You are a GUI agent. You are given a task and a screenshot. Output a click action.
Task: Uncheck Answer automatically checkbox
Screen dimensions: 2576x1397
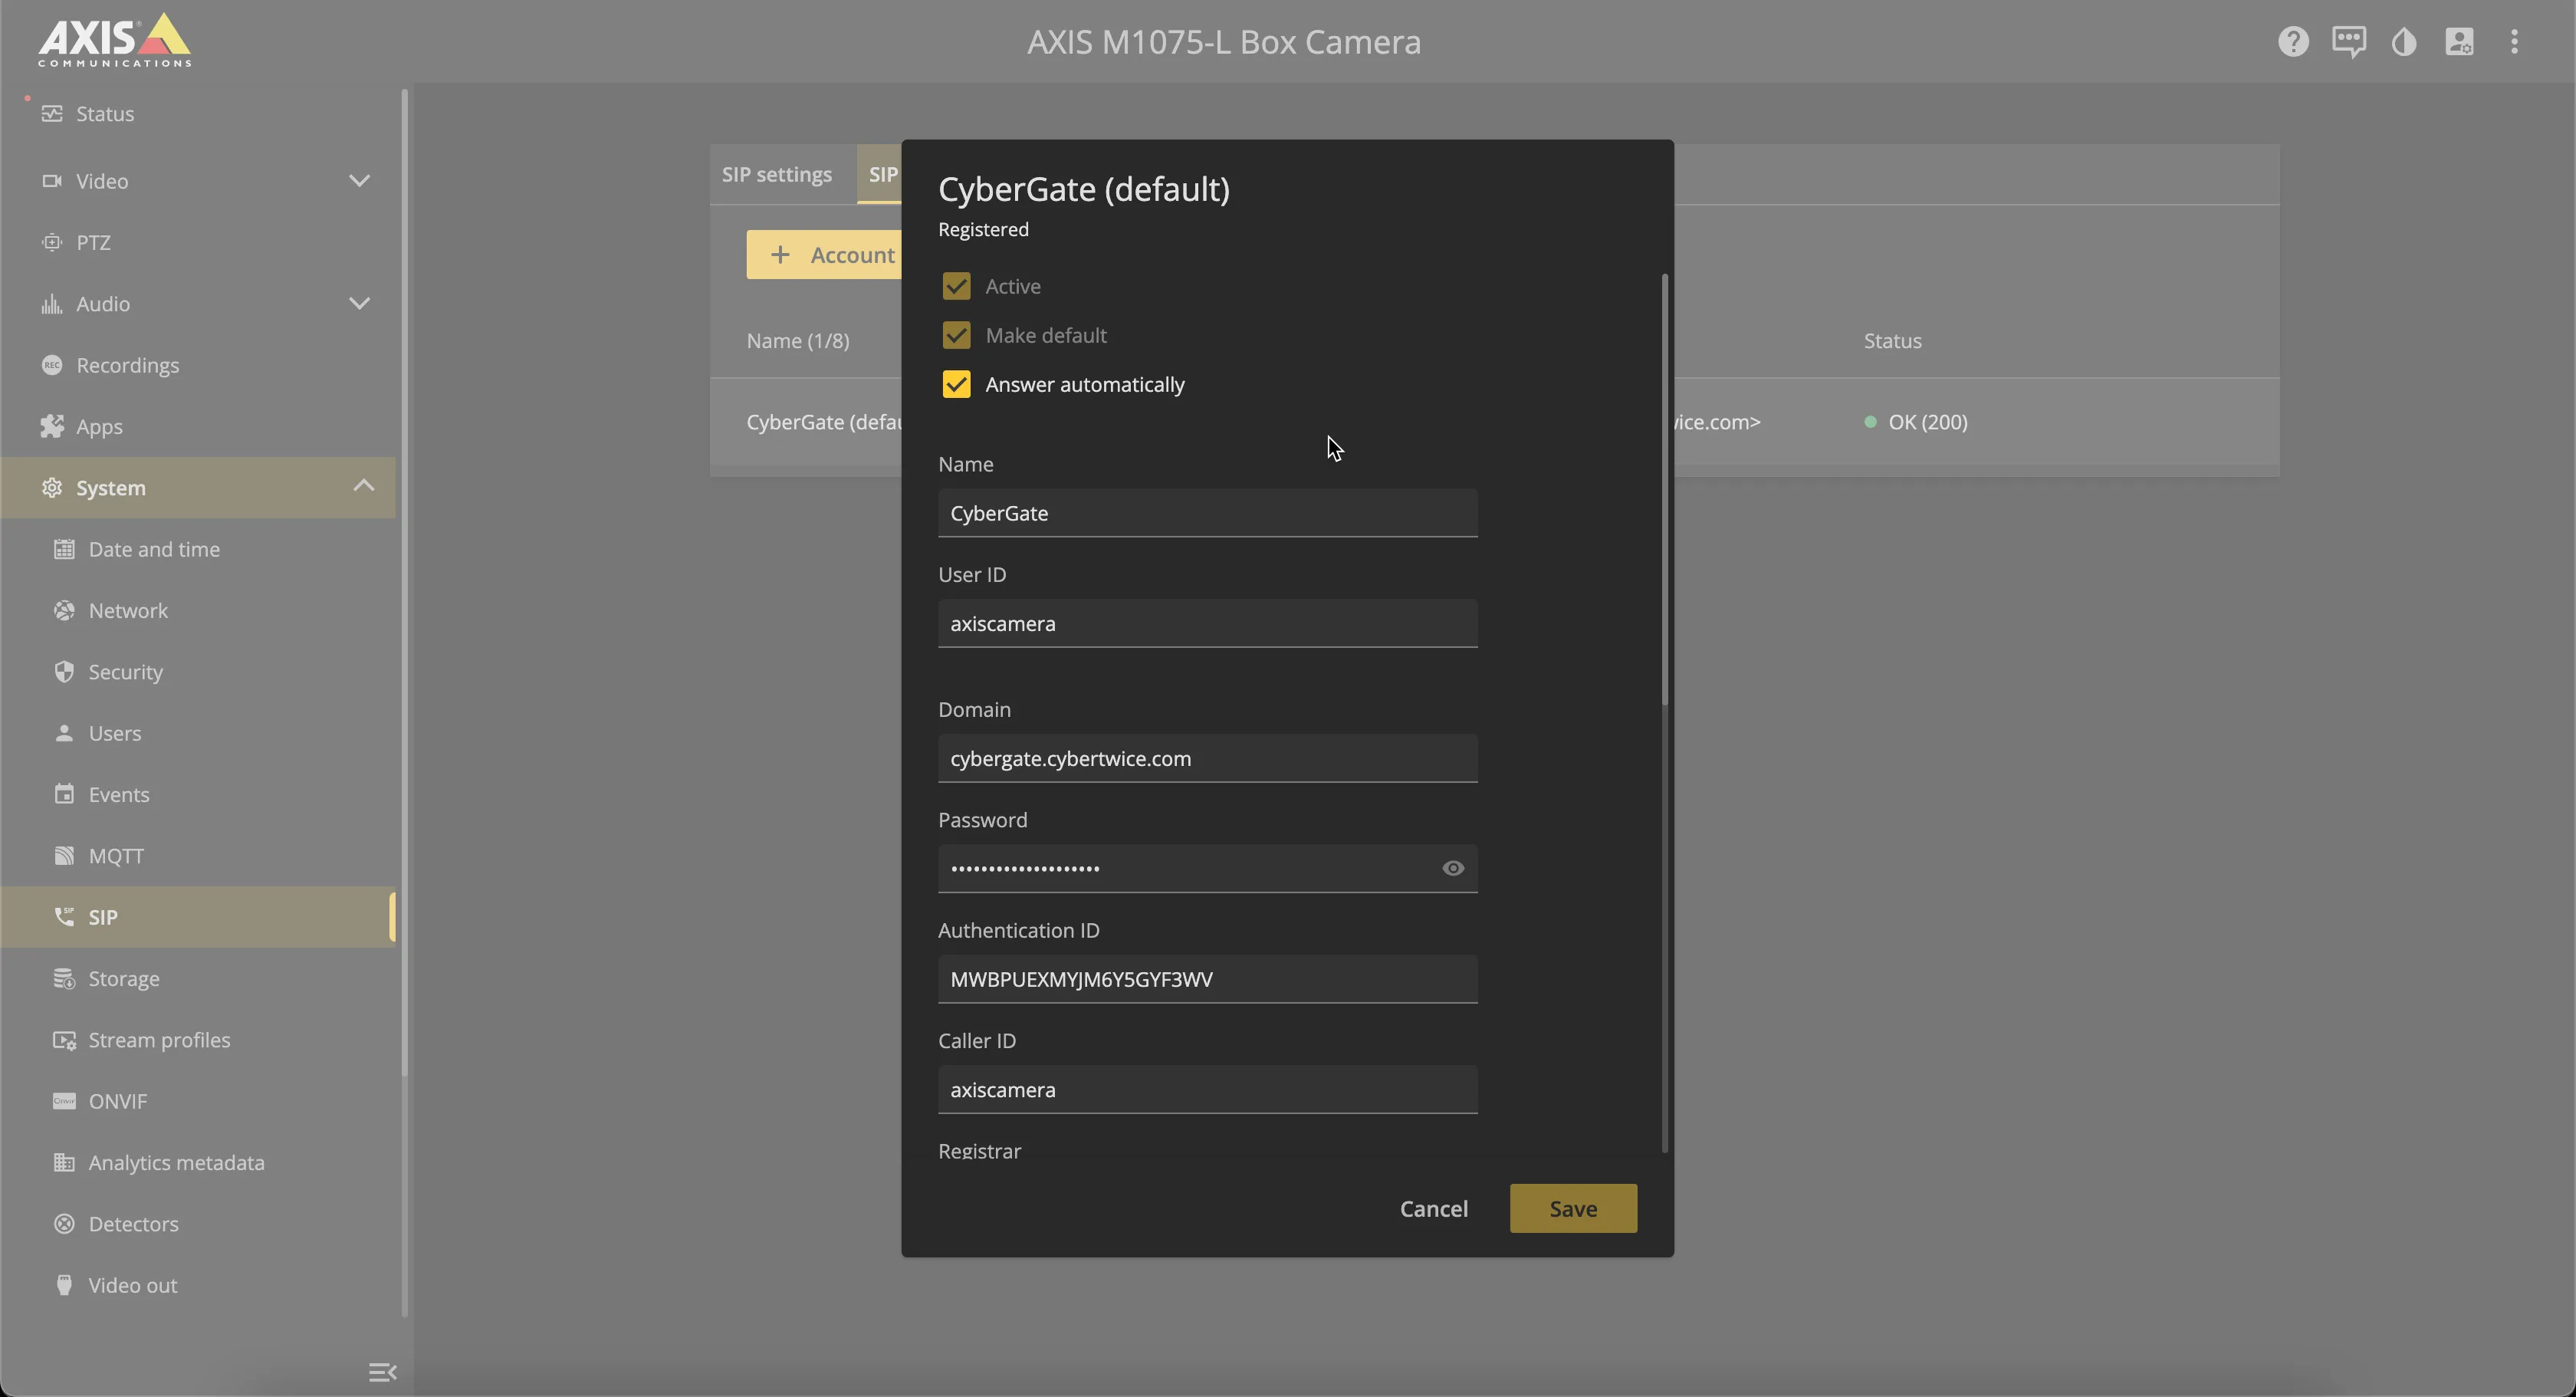click(956, 384)
